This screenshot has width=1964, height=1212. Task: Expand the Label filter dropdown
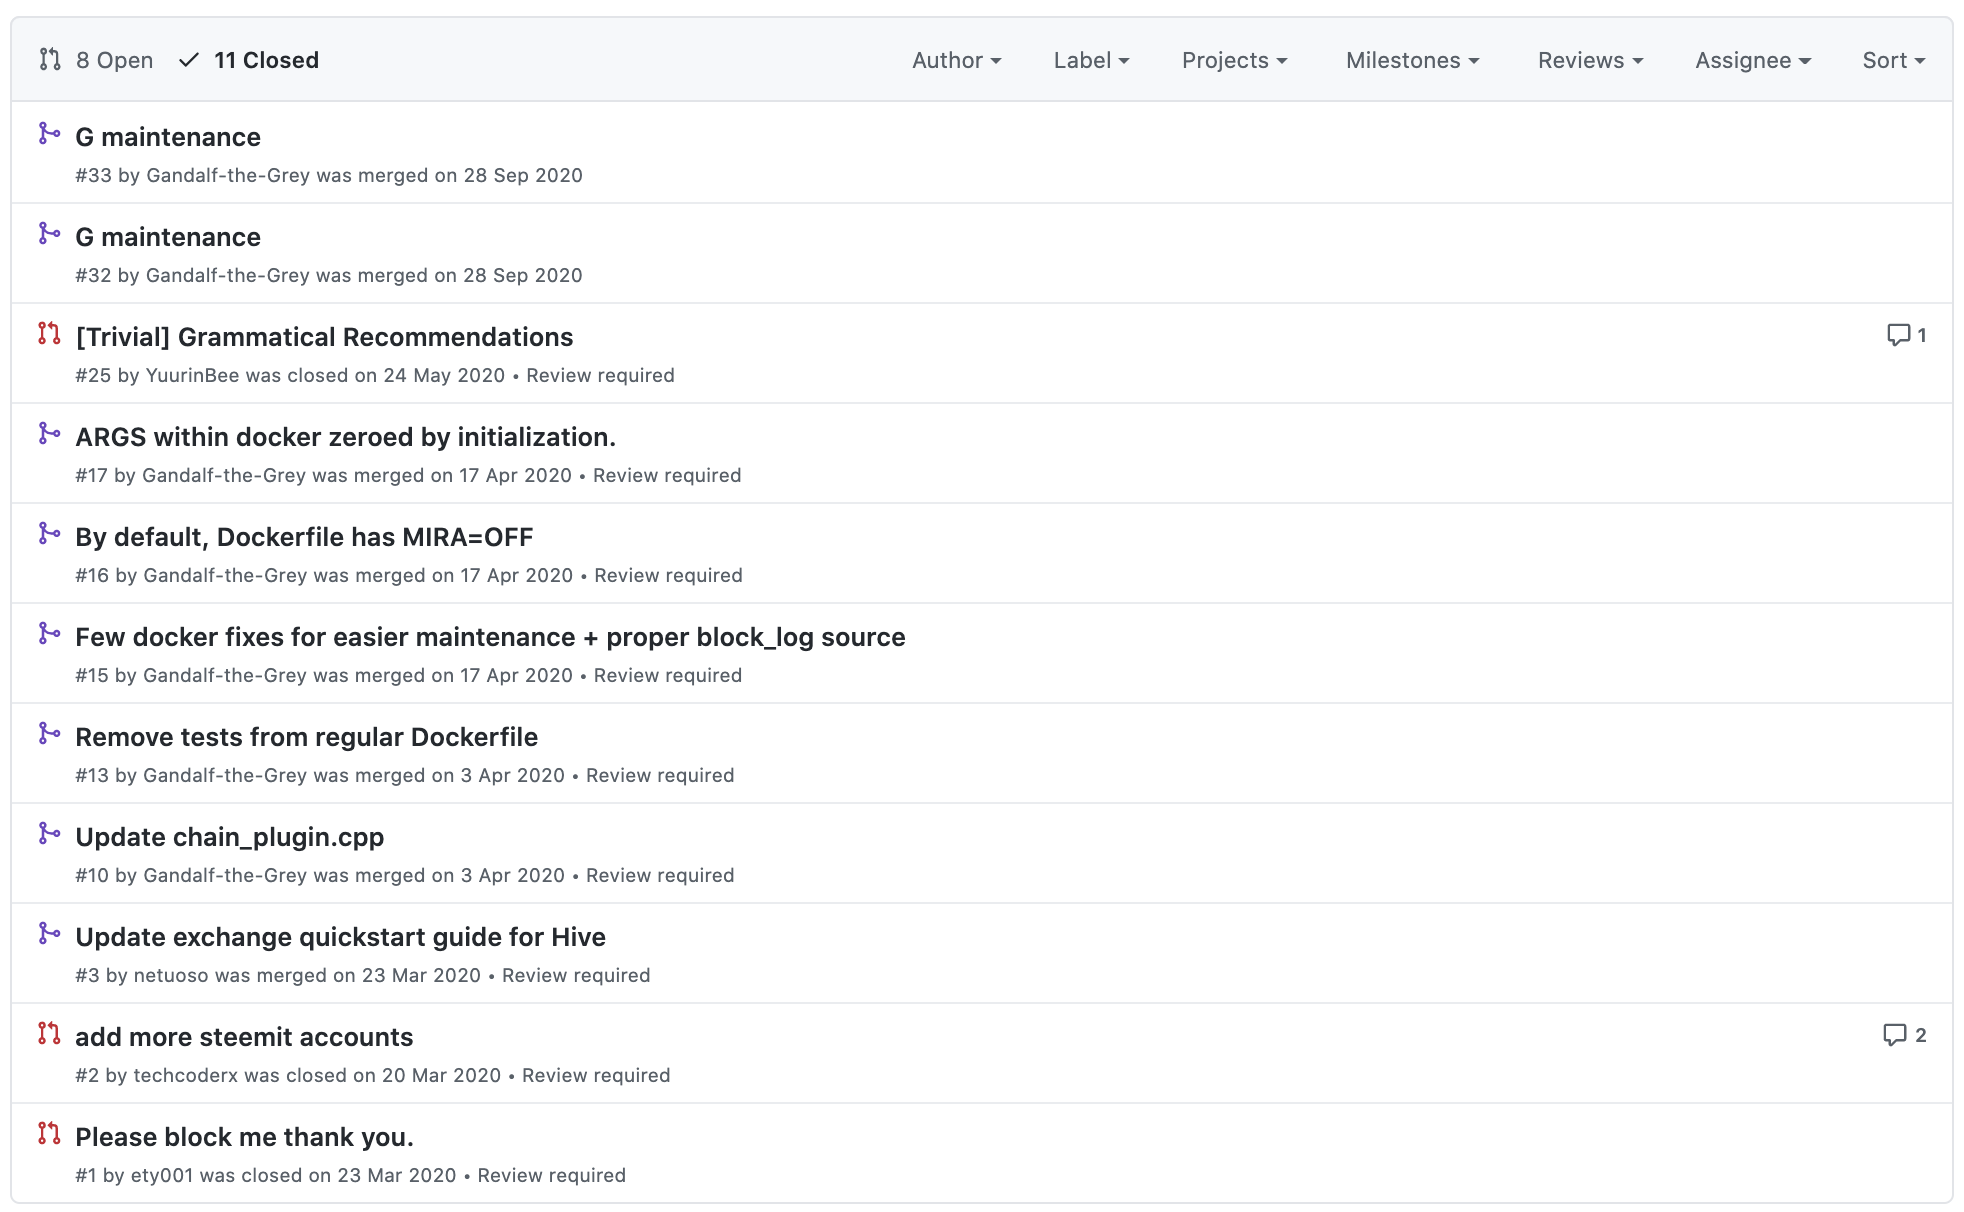1091,60
